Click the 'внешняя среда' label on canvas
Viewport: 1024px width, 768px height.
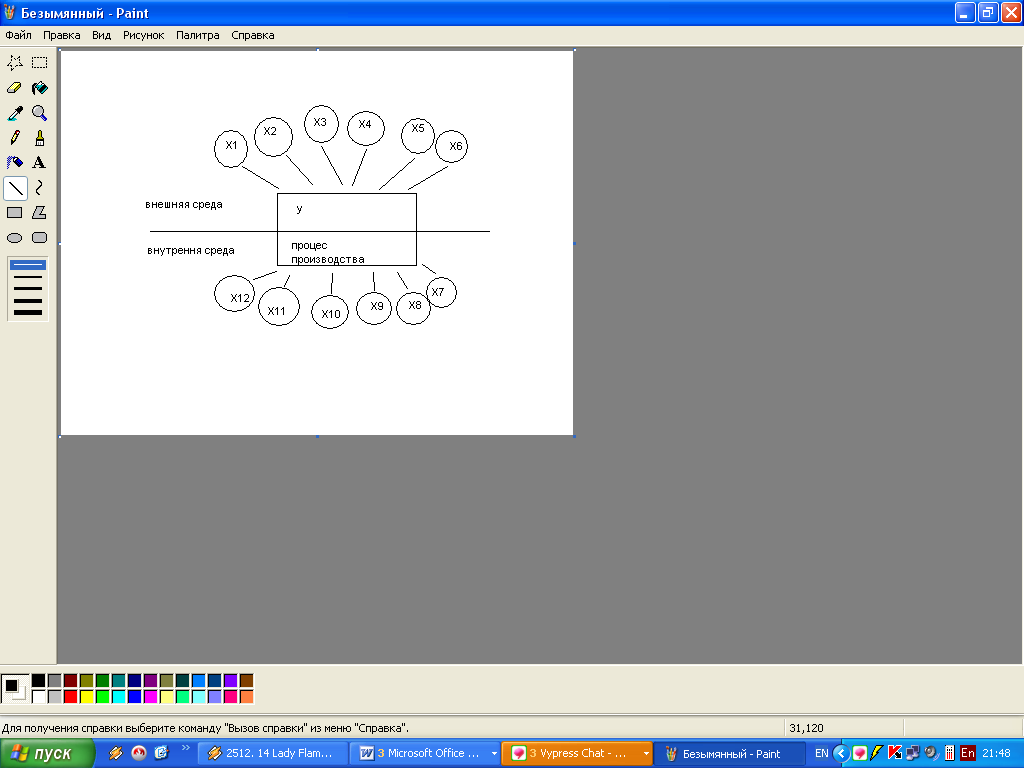(x=184, y=204)
